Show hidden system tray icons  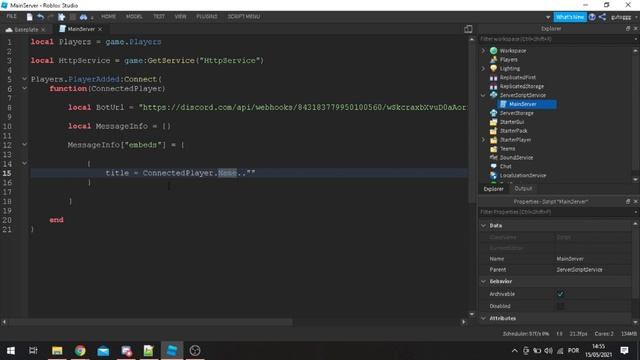click(514, 351)
